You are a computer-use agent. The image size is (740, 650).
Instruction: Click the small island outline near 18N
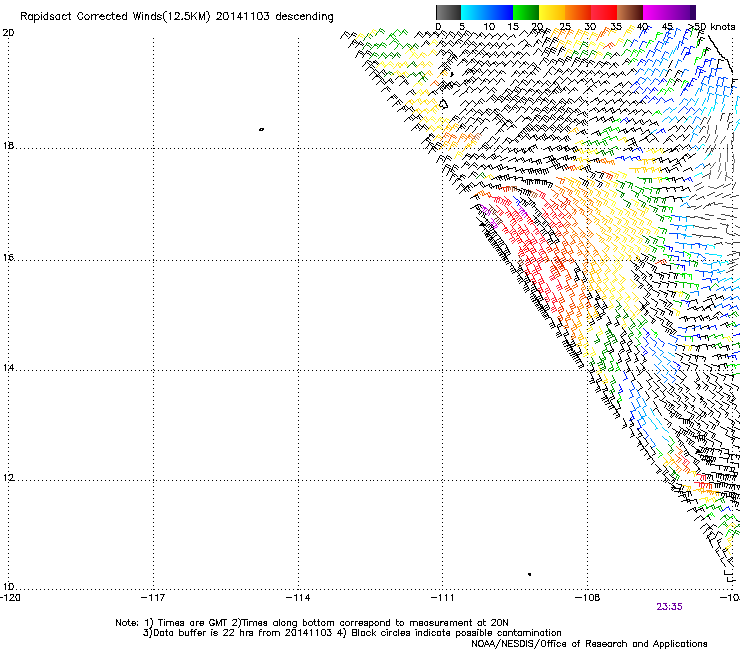(261, 129)
